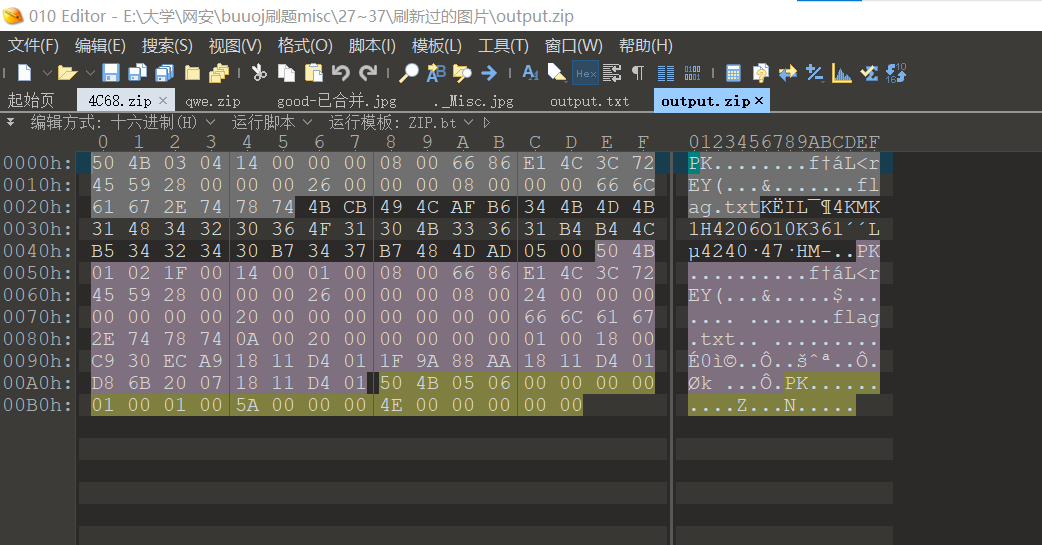Screen dimensions: 1042x545
Task: Click the open folder icon
Action: [67, 72]
